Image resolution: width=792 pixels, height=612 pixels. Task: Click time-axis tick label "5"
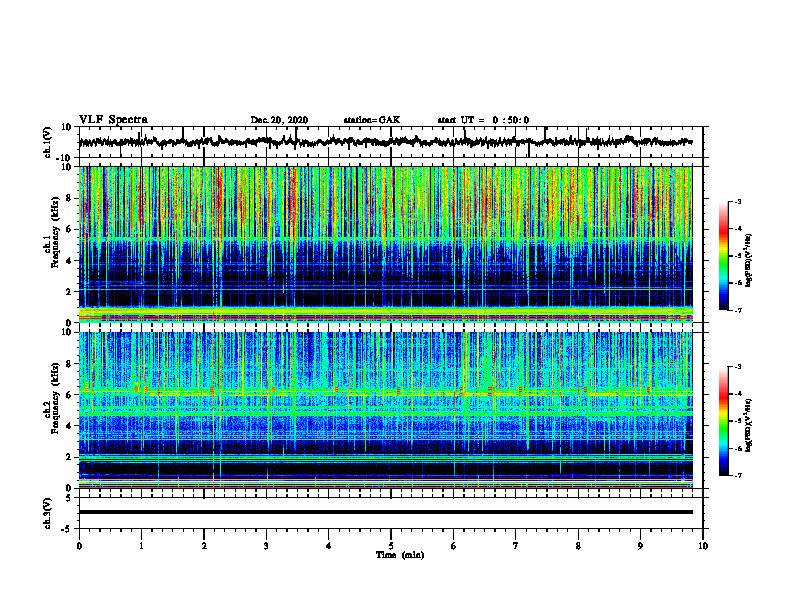coord(391,546)
